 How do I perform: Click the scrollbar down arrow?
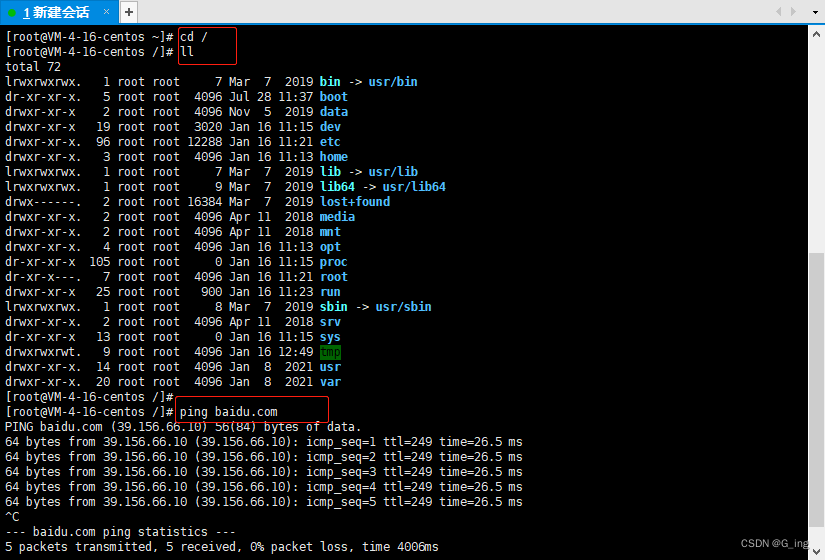click(816, 551)
